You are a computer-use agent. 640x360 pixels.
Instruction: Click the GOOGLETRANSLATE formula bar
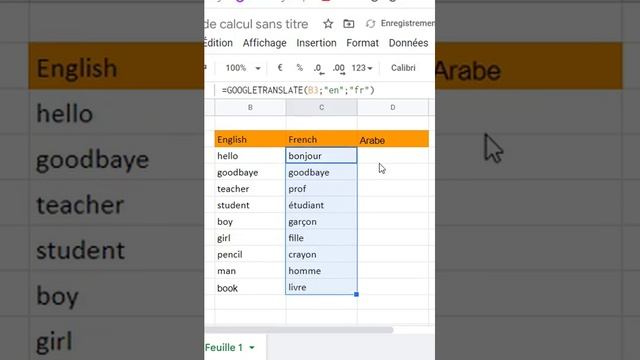(x=298, y=90)
